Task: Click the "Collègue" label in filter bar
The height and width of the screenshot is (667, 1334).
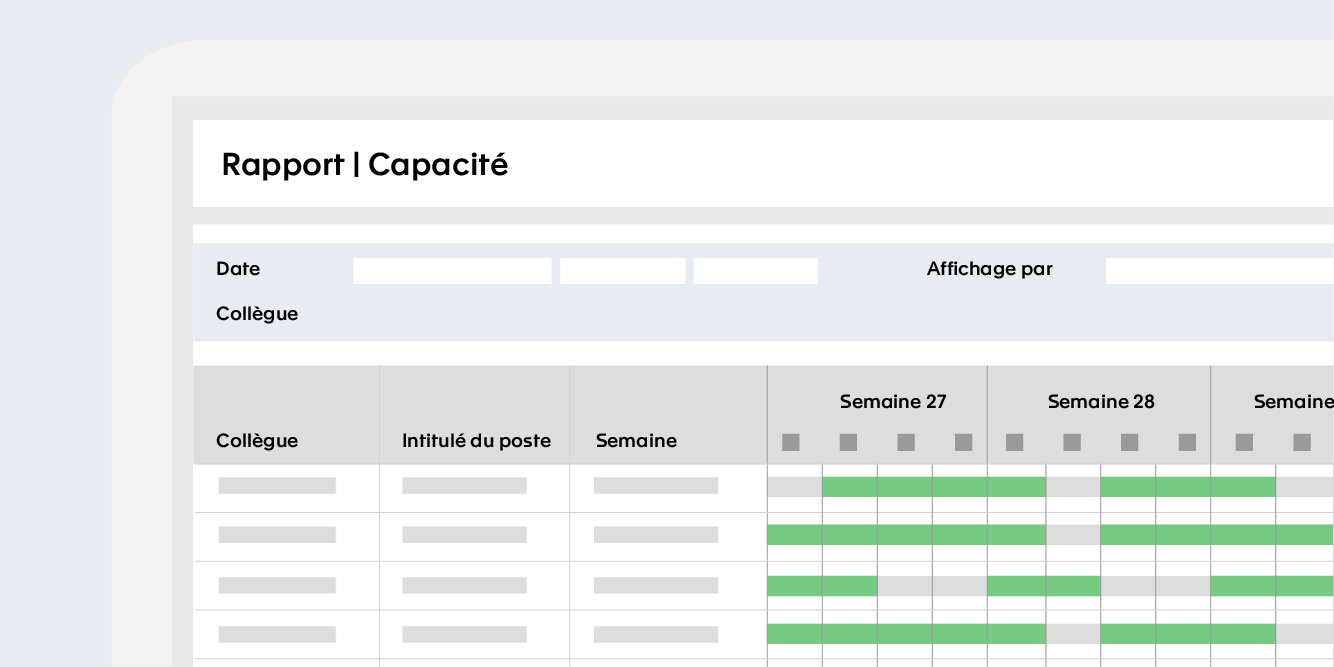Action: 257,314
